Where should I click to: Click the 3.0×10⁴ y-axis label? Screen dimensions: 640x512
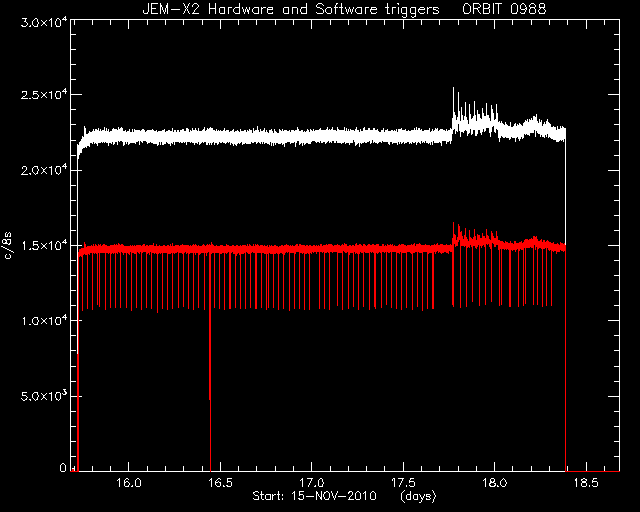(44, 22)
